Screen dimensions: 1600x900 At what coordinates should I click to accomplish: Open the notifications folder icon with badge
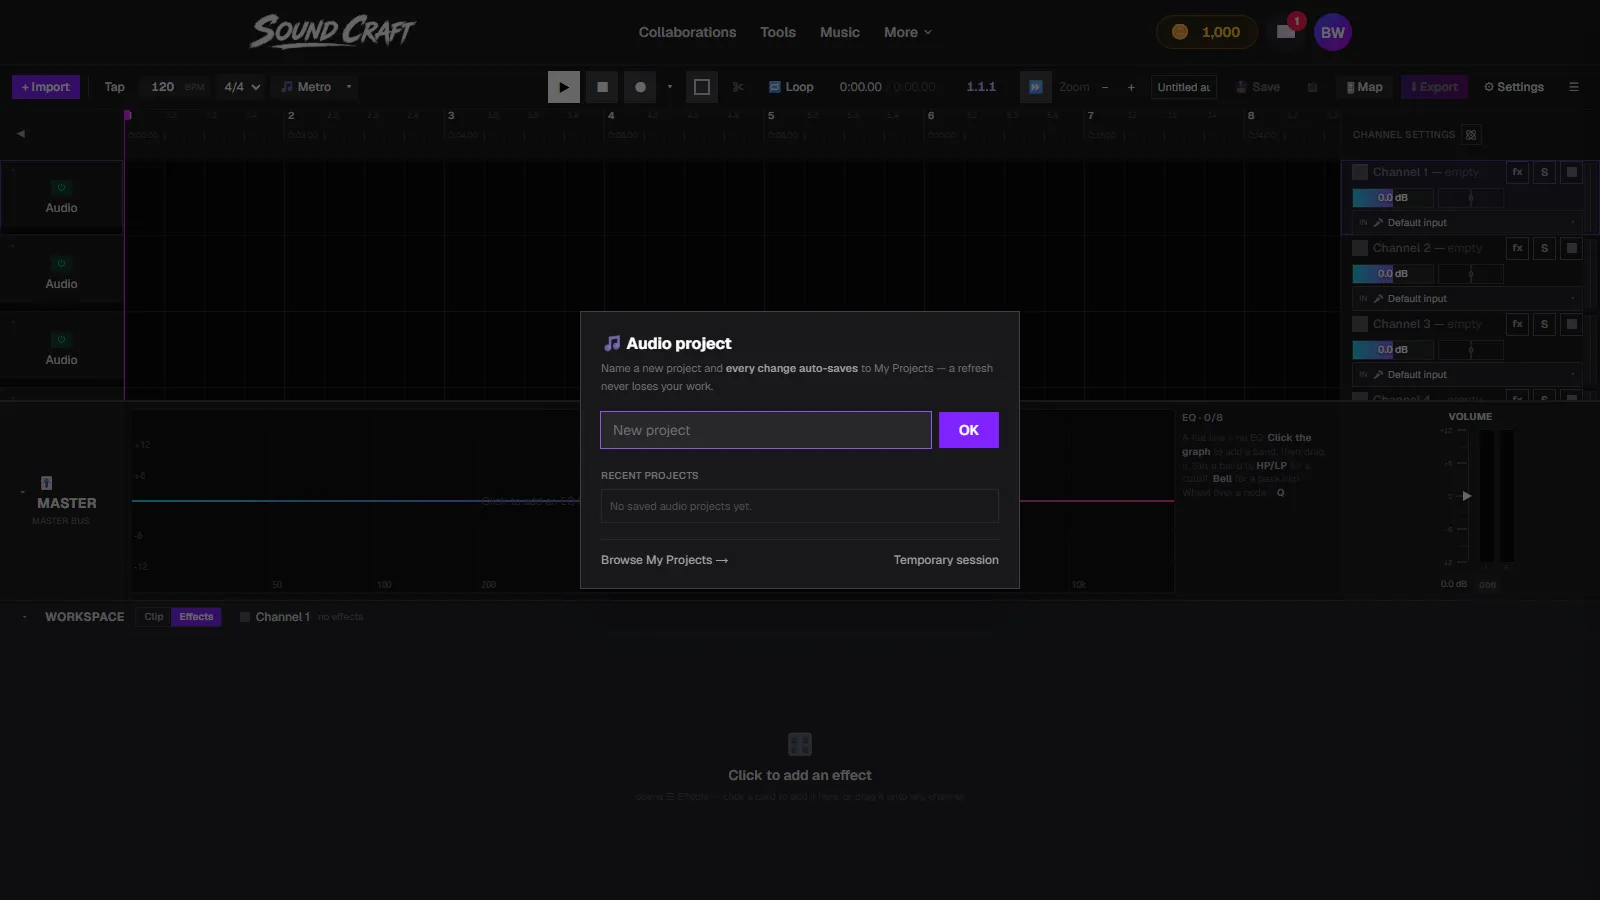point(1286,32)
